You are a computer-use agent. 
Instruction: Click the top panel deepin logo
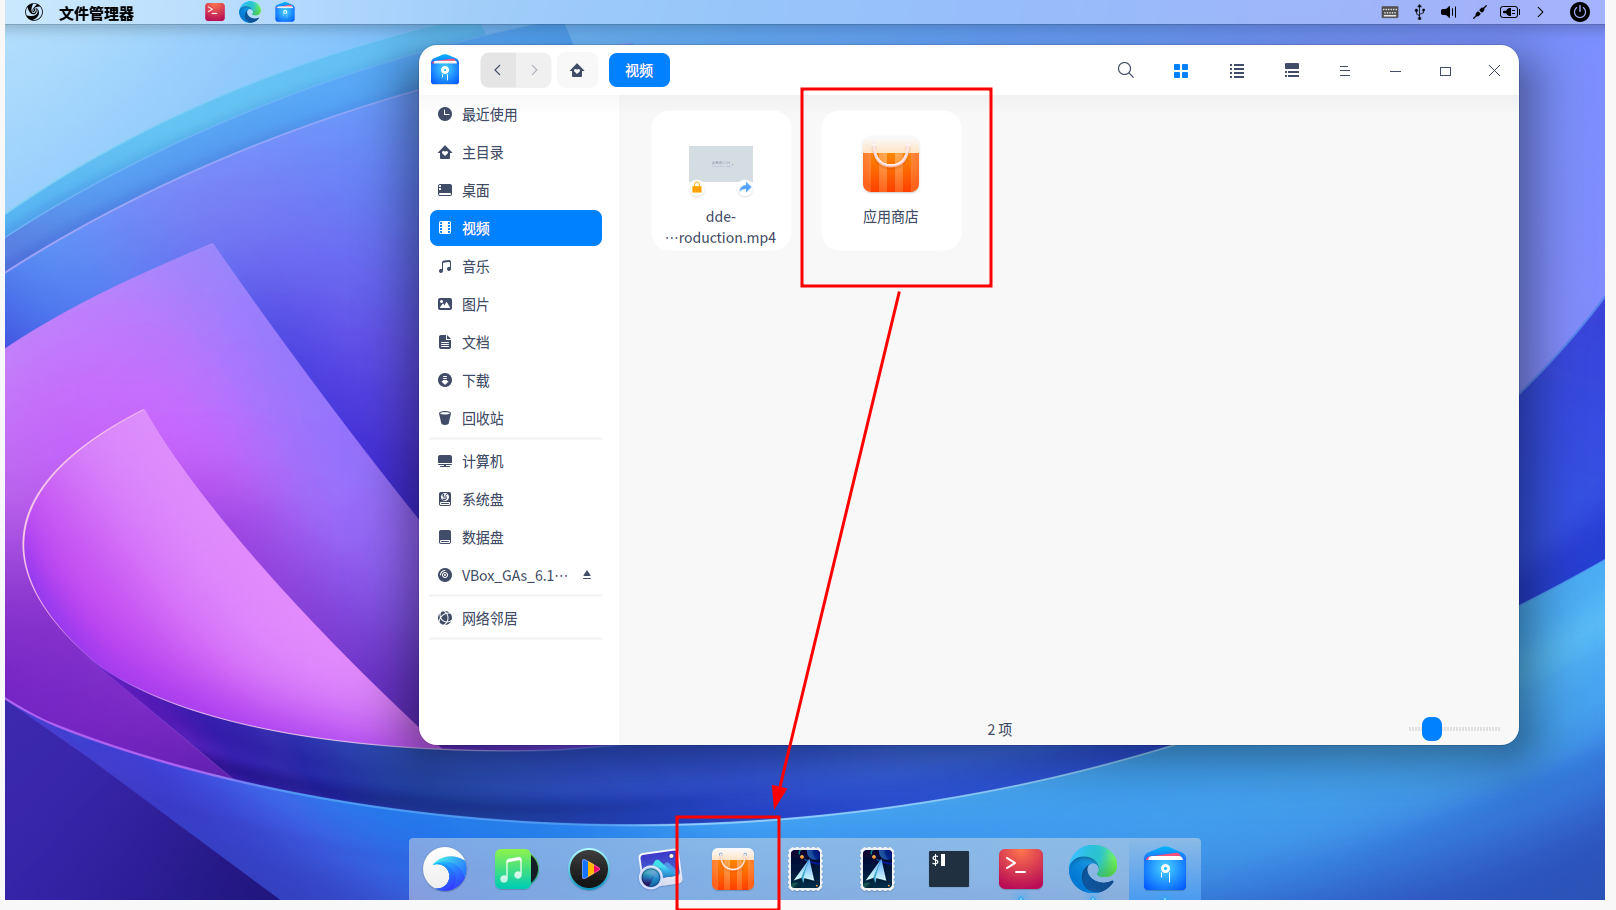(34, 12)
